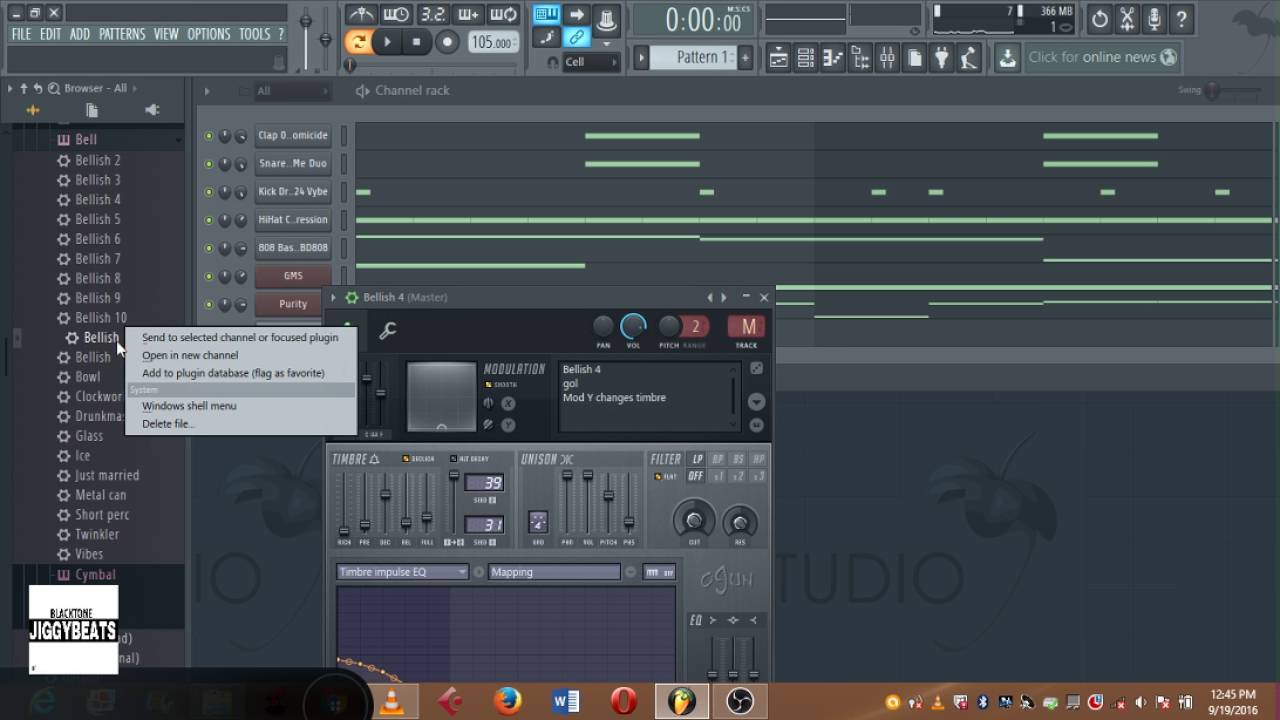The image size is (1280, 720).
Task: Arm the record button
Action: [x=448, y=42]
